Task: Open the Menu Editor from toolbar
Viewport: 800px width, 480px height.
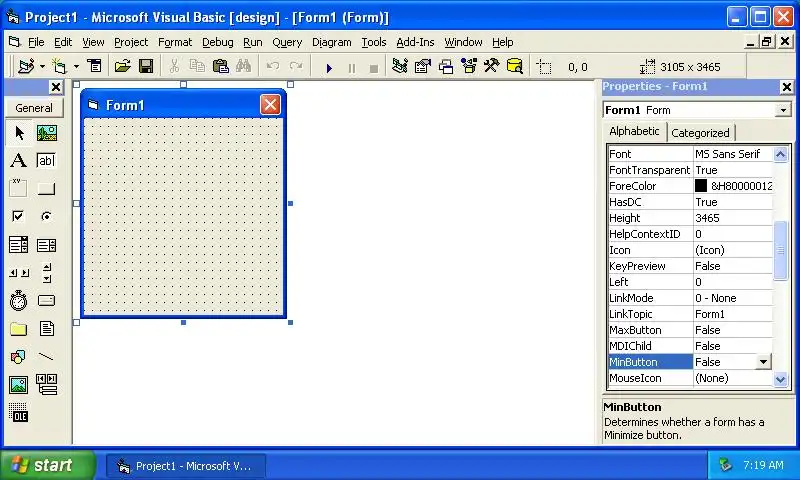Action: click(x=94, y=66)
